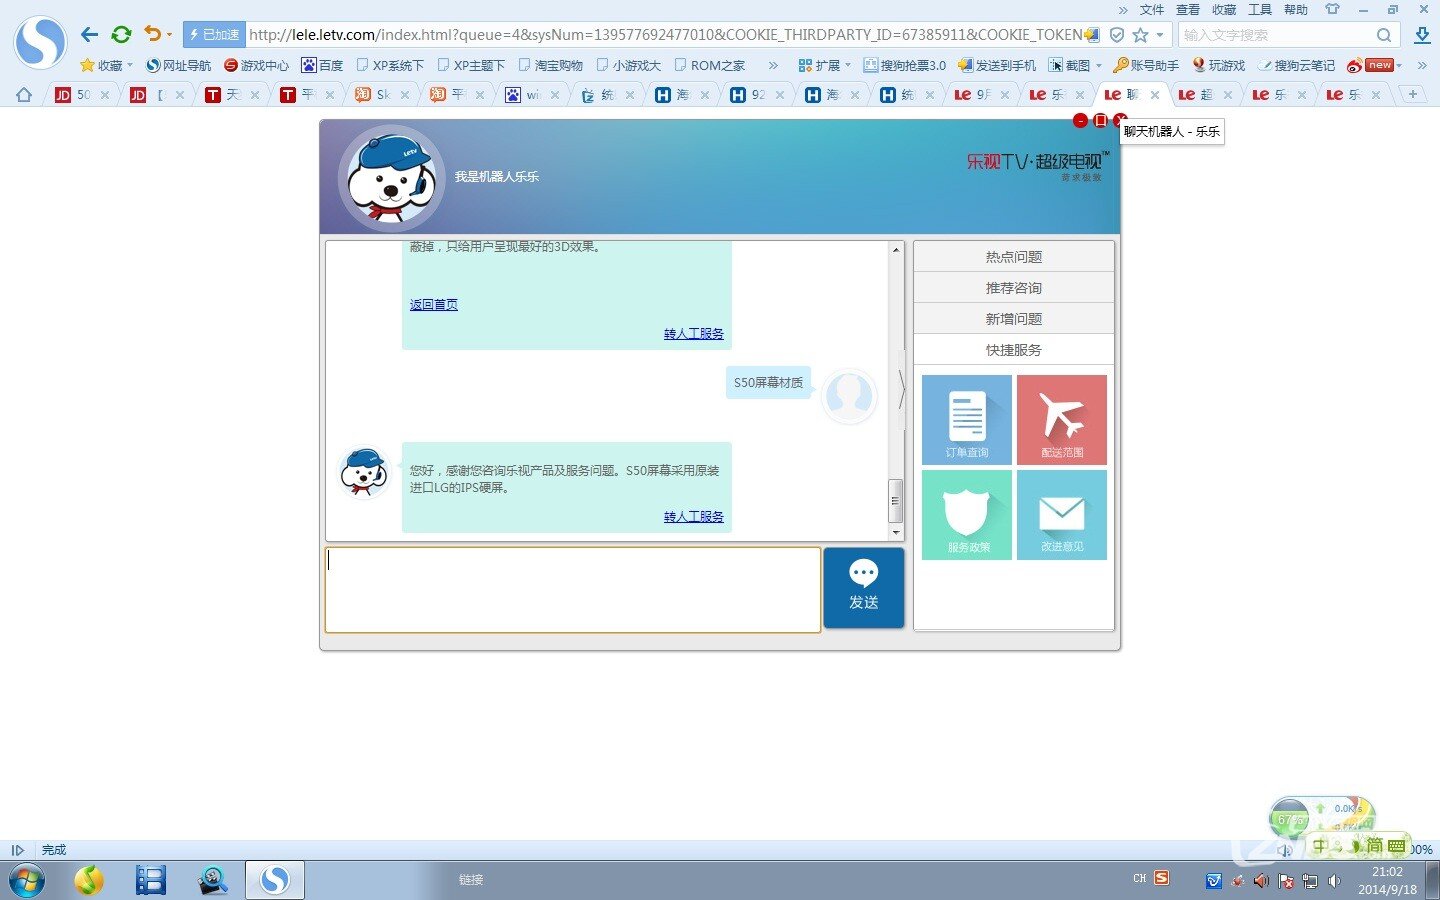Switch to the 新增问题 tab
1440x900 pixels.
click(x=1014, y=319)
